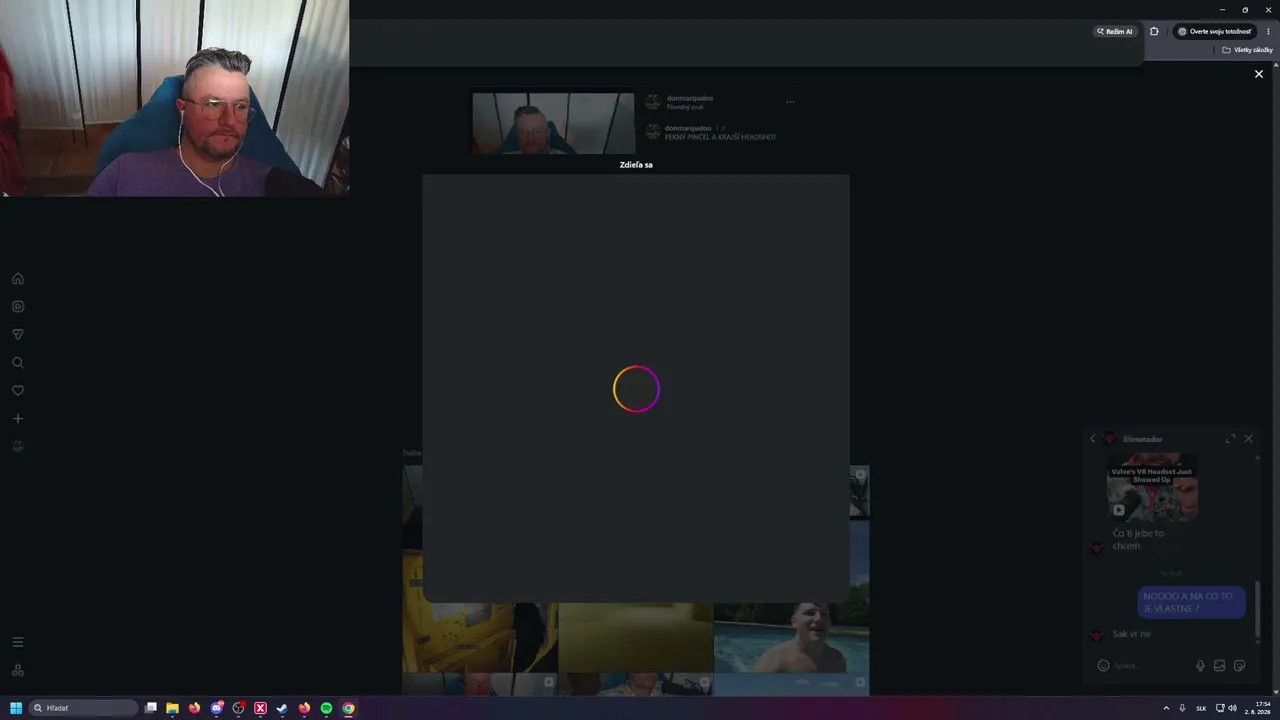The image size is (1280, 720).
Task: Open OBS Studio from the taskbar
Action: click(x=238, y=708)
